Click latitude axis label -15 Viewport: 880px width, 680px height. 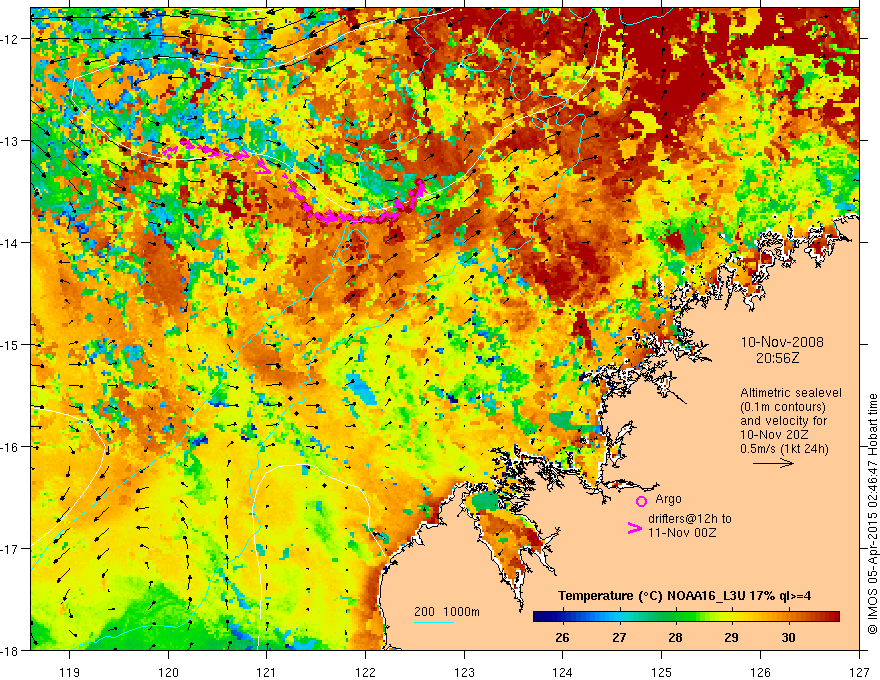[11, 344]
